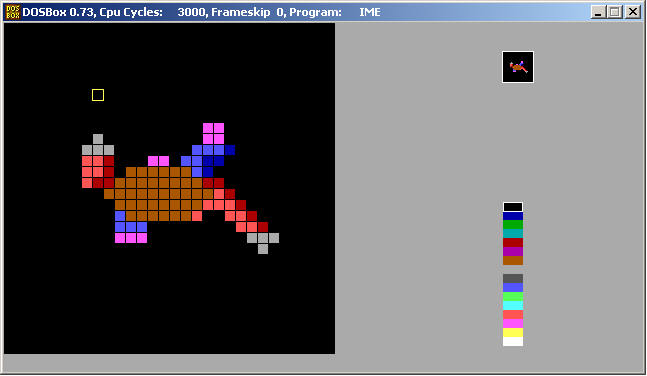The height and width of the screenshot is (376, 647).
Task: Choose the white palette swatch
Action: click(x=513, y=342)
